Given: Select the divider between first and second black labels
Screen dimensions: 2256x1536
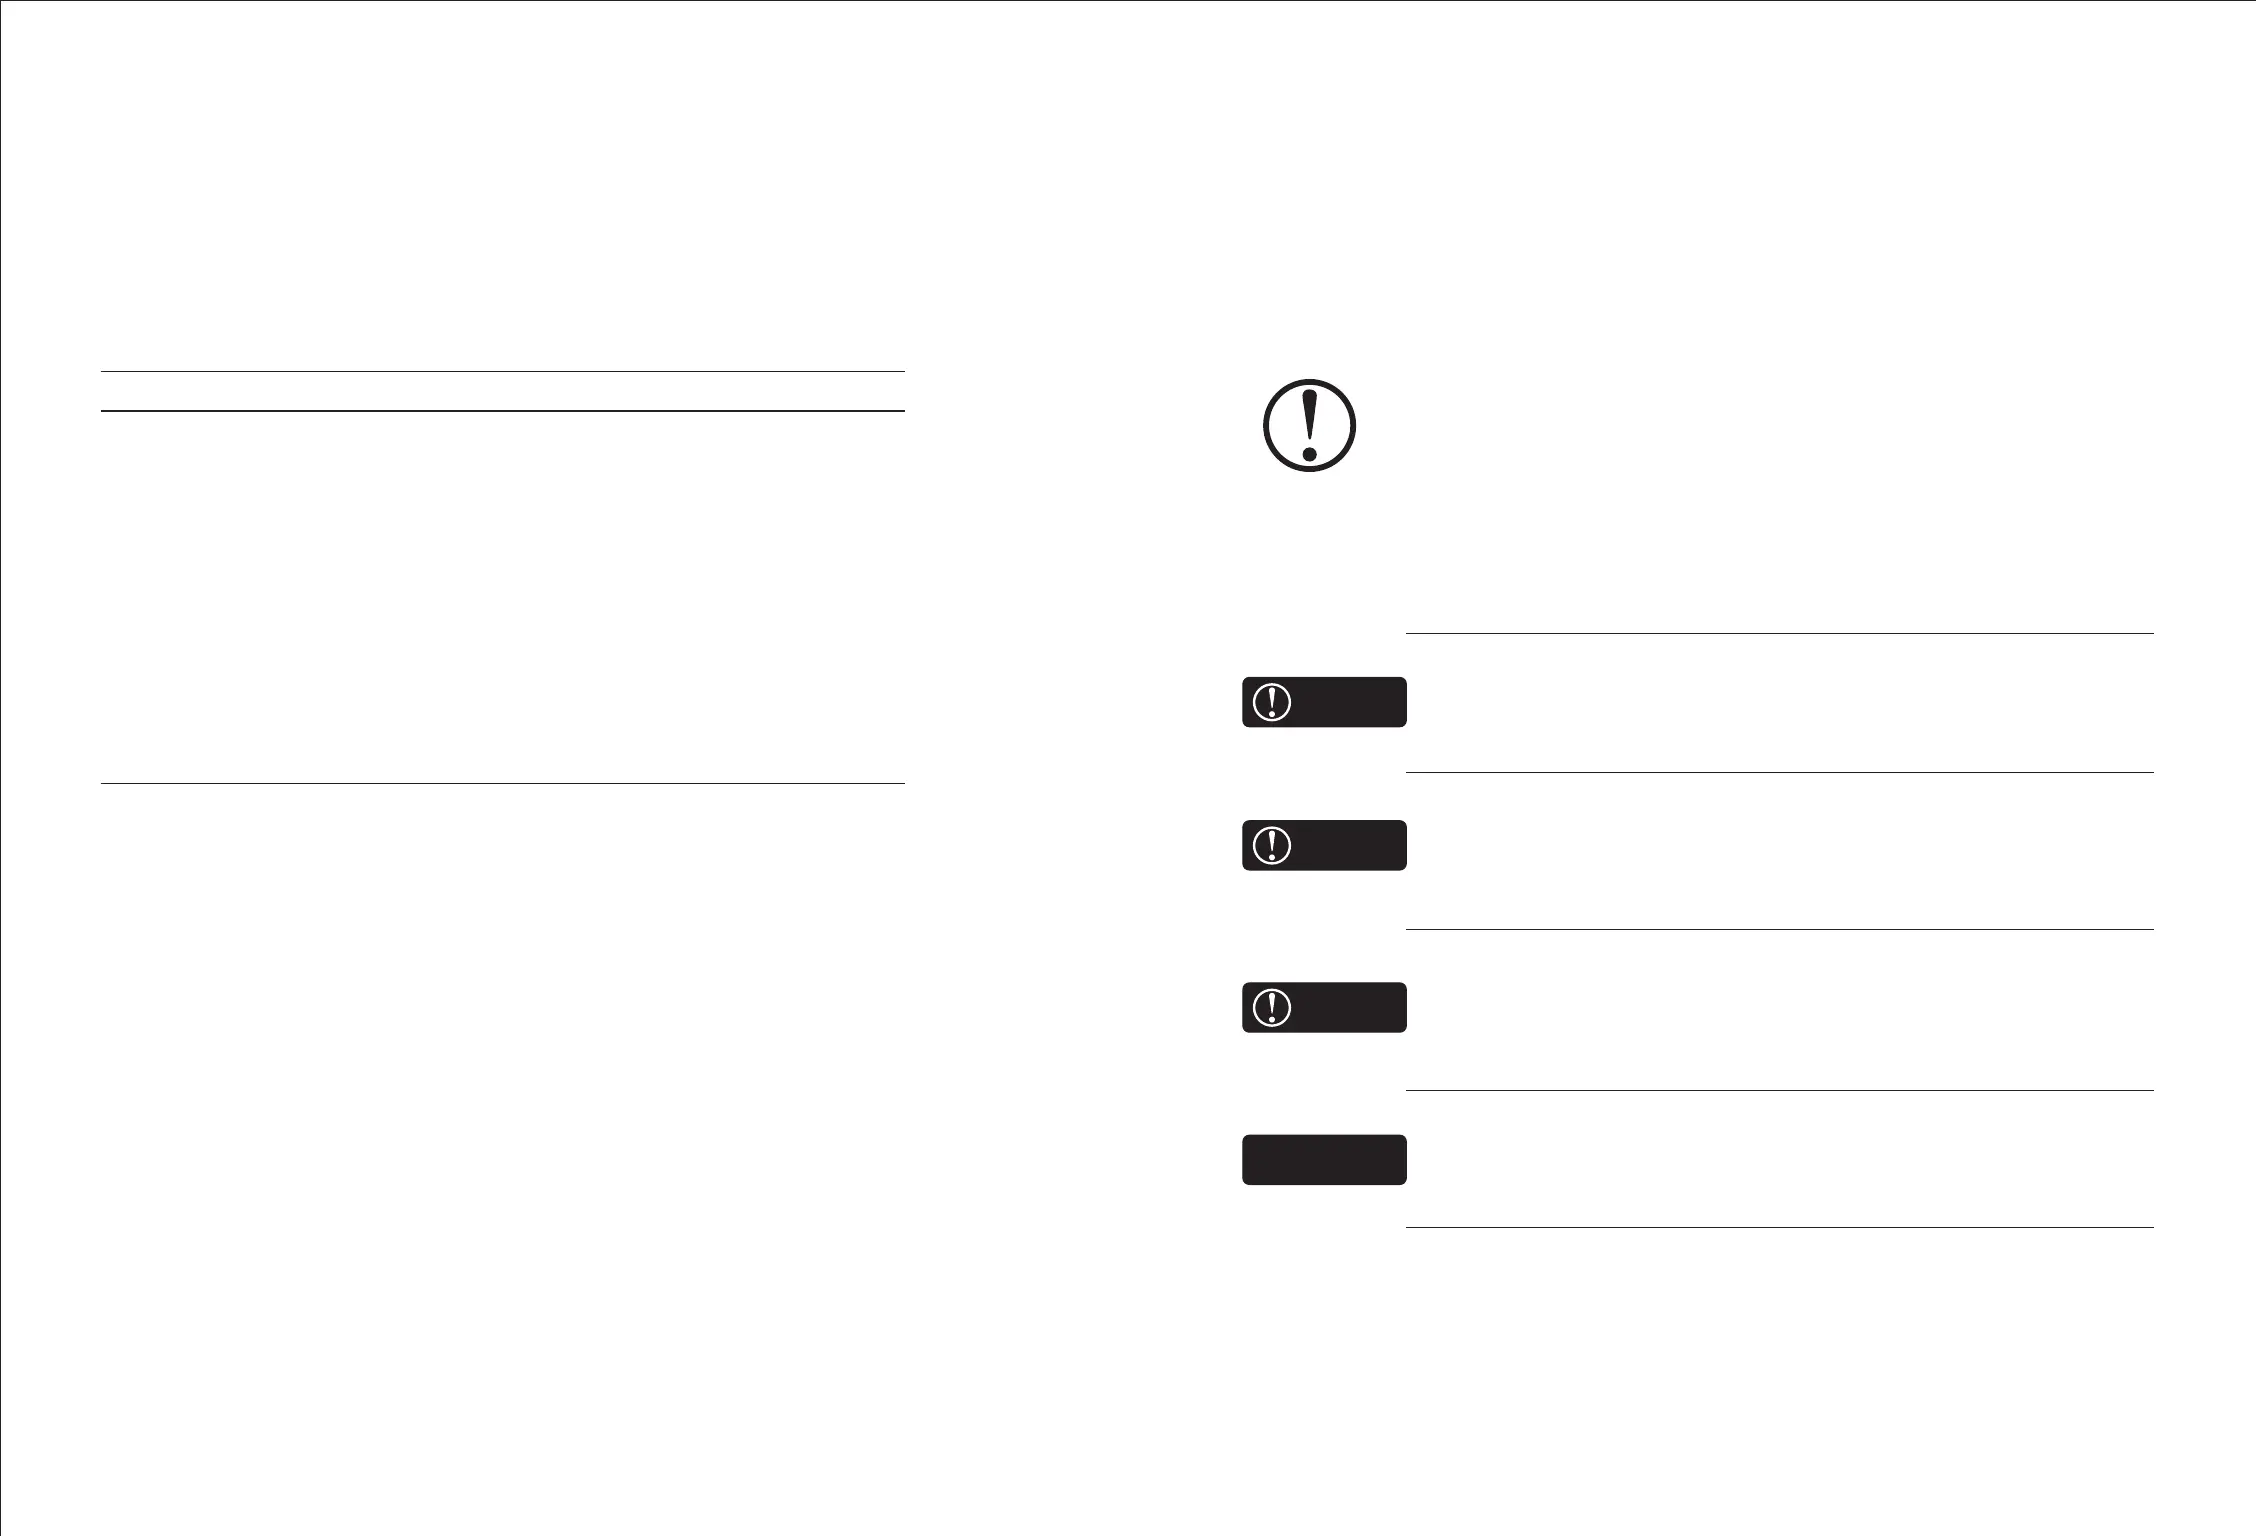Looking at the screenshot, I should click(x=1779, y=772).
